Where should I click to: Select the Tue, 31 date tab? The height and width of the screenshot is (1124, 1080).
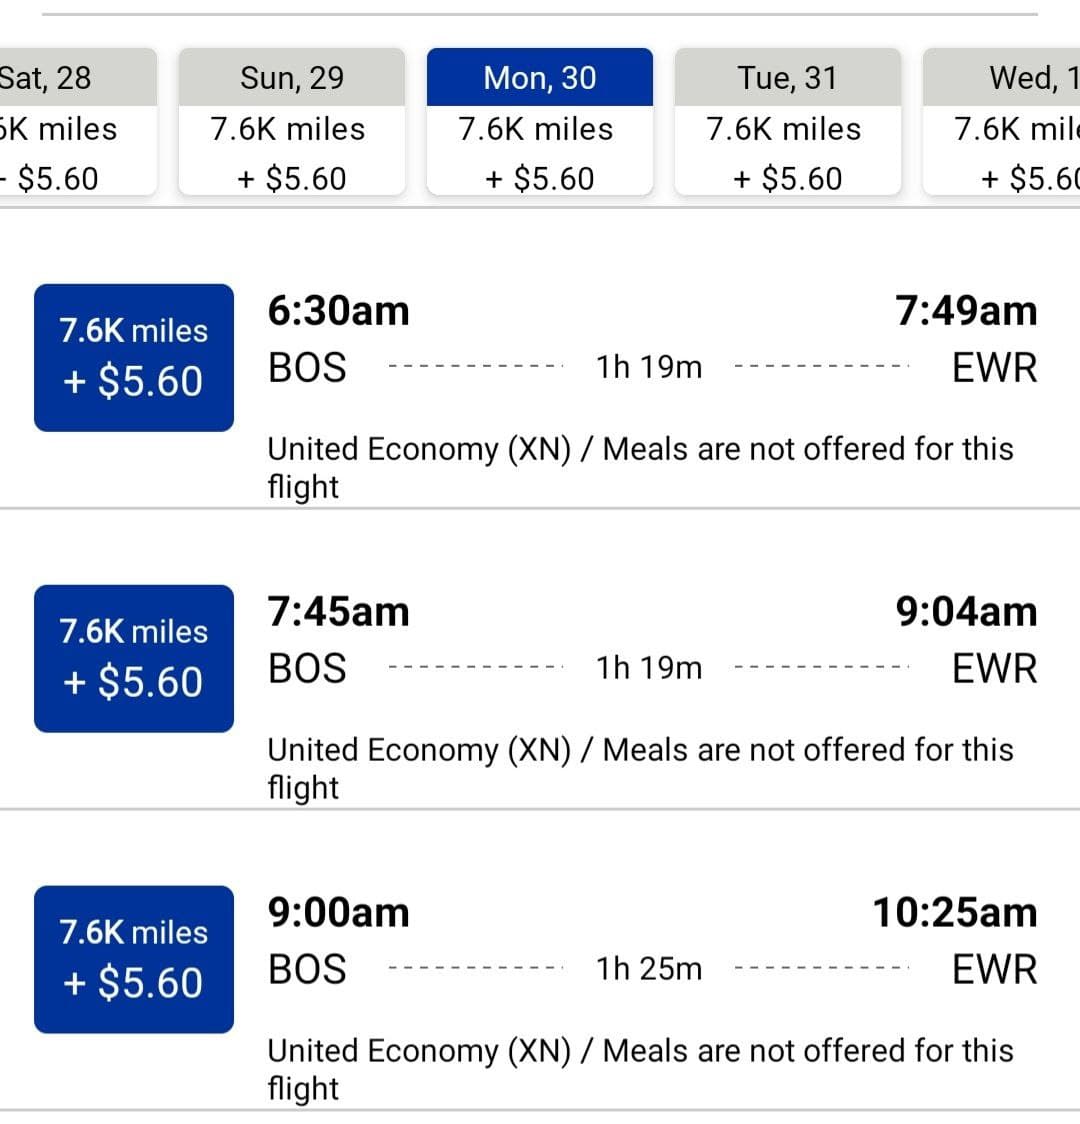788,121
